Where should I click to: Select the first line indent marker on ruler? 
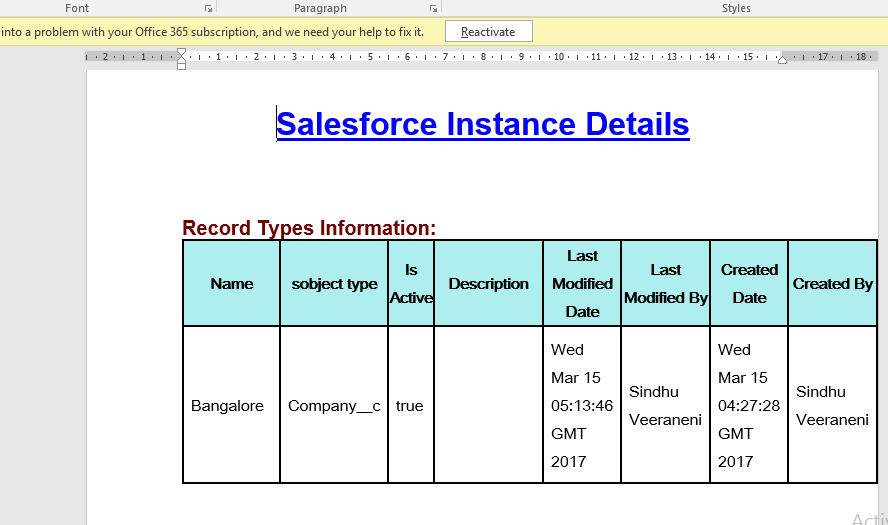click(x=181, y=53)
